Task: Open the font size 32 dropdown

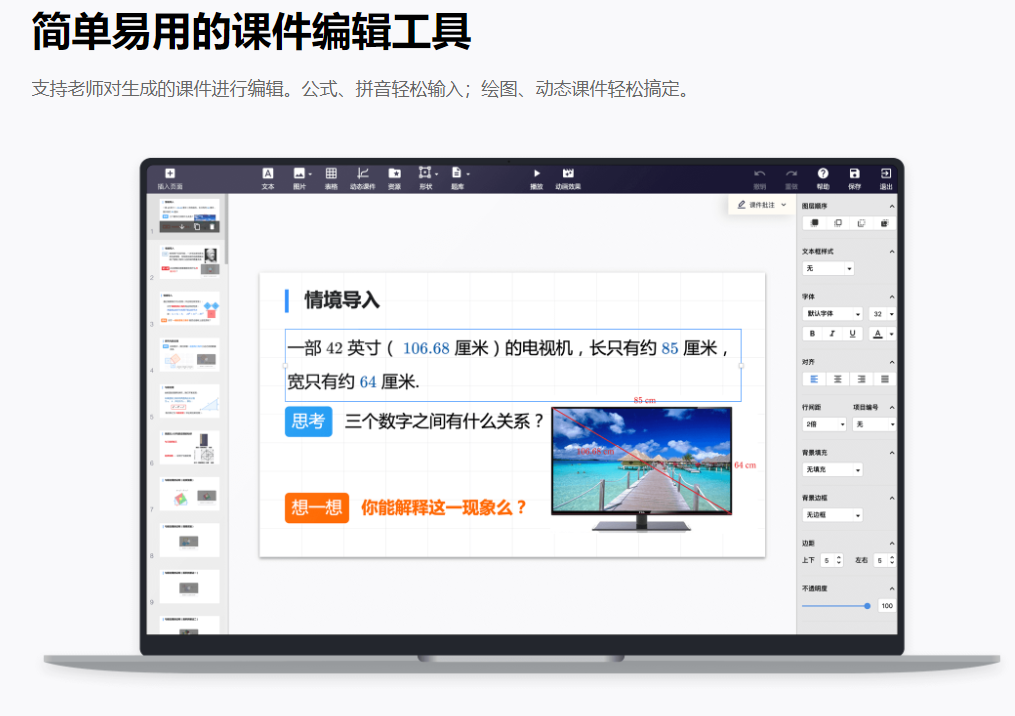Action: click(882, 313)
